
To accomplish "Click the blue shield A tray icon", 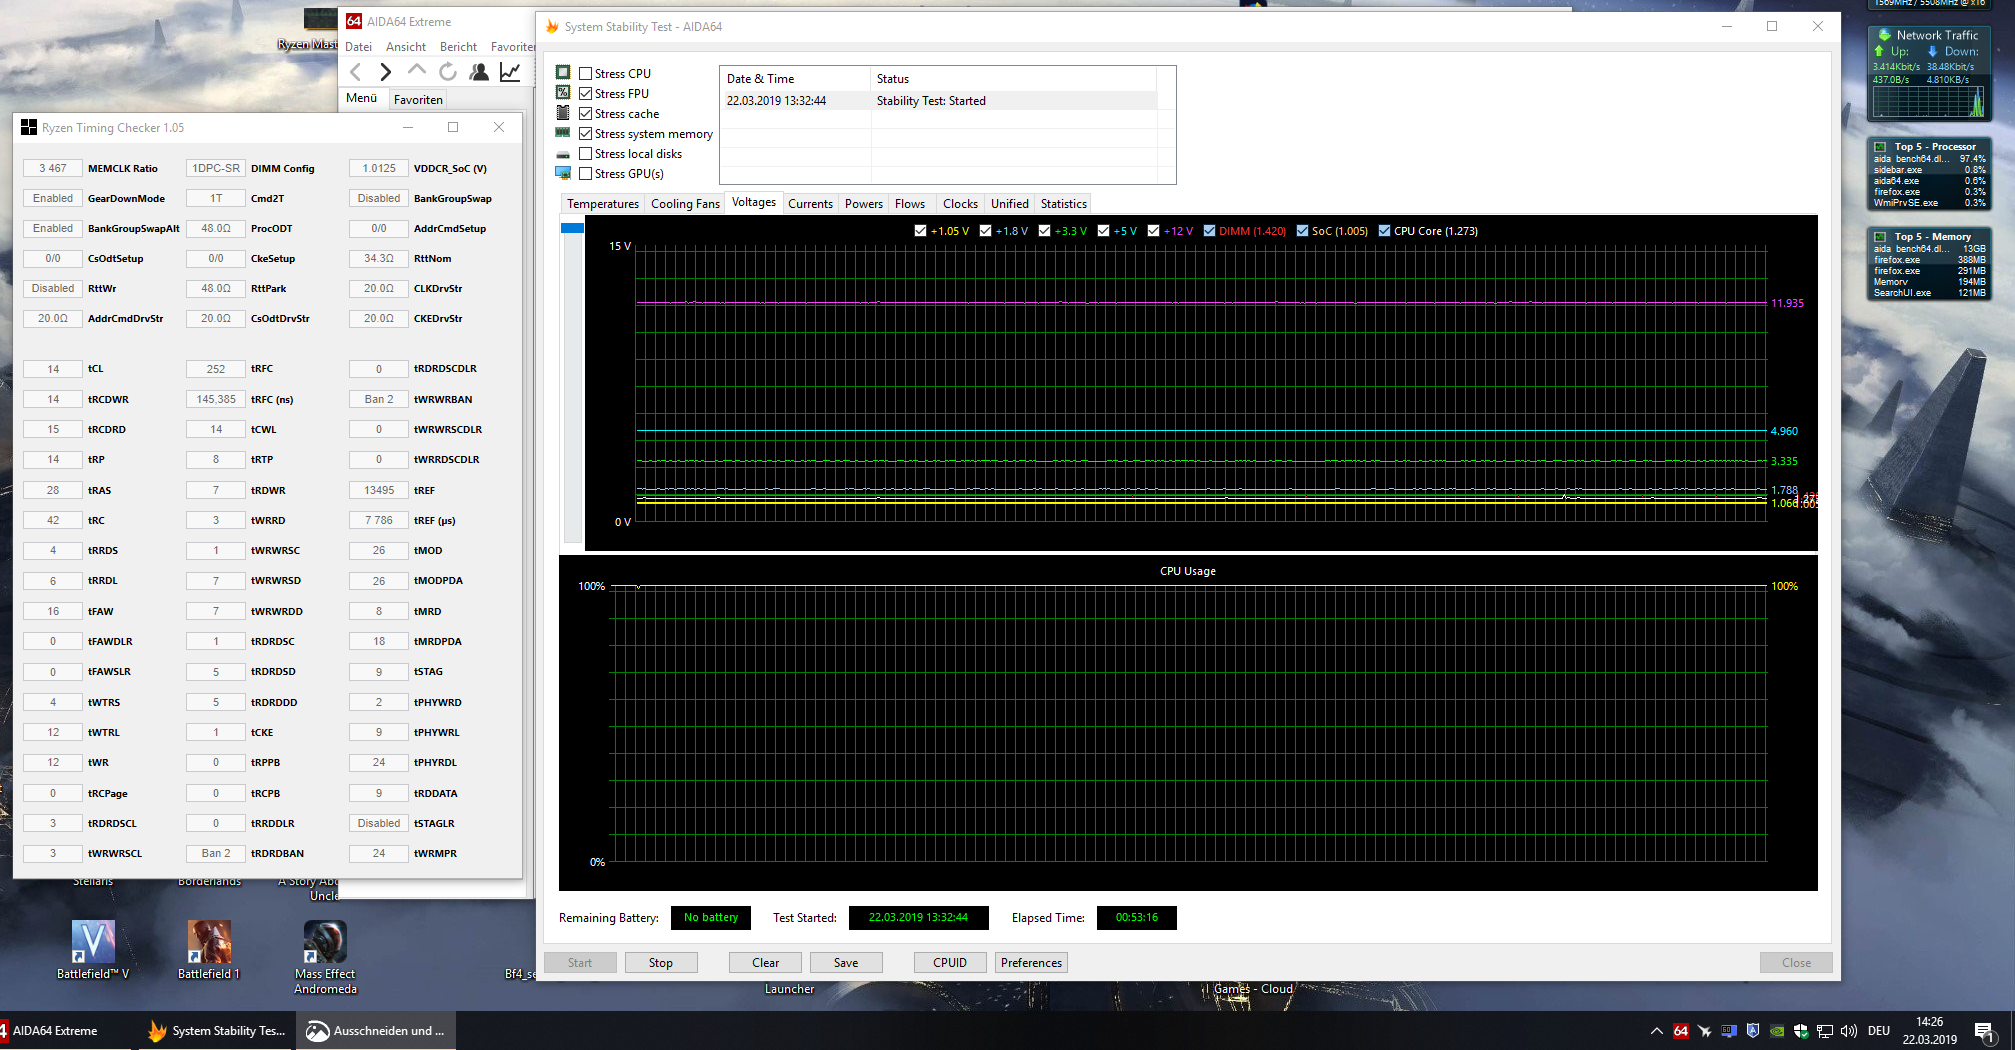I will [1753, 1031].
